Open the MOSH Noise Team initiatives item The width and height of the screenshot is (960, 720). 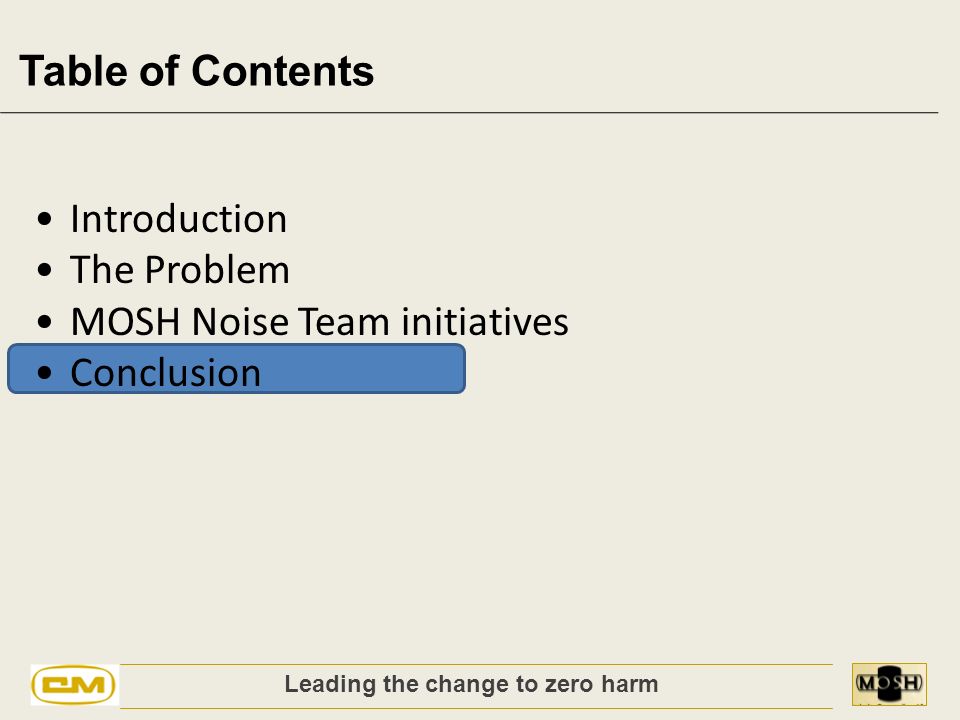[x=319, y=321]
